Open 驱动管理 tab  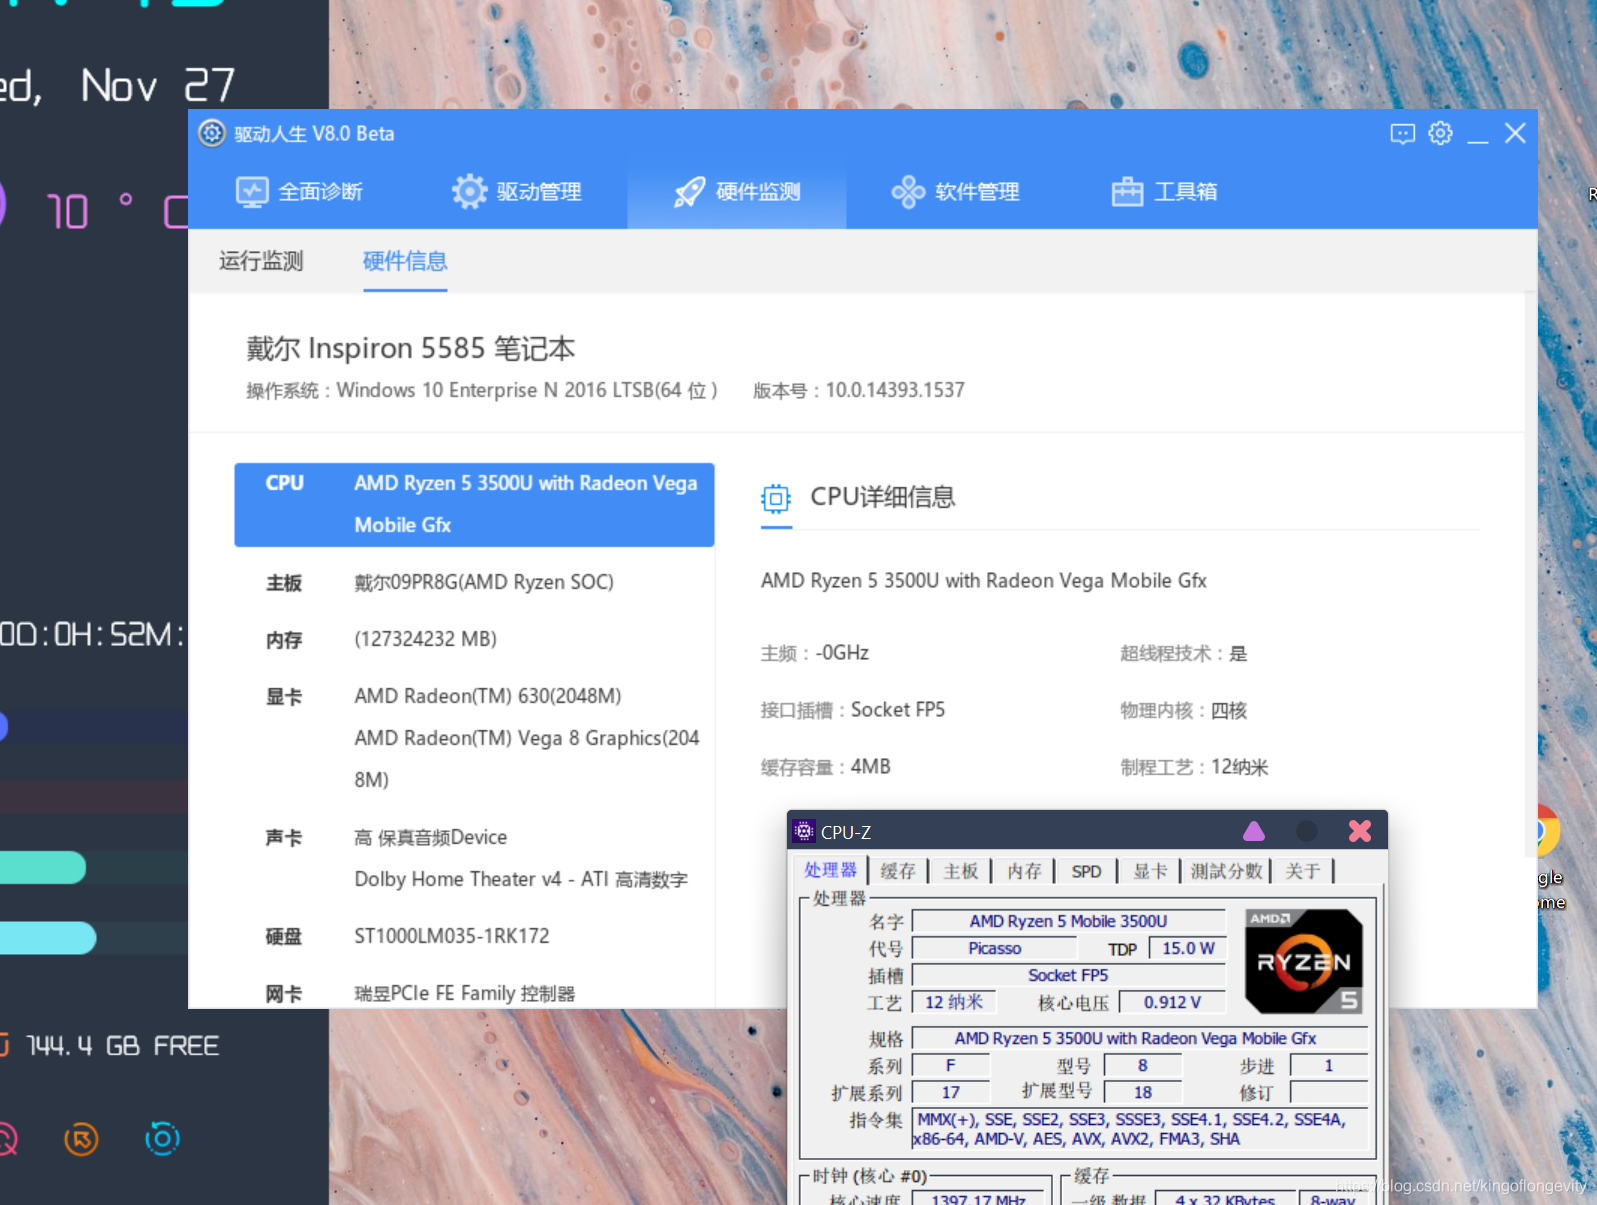click(x=516, y=191)
